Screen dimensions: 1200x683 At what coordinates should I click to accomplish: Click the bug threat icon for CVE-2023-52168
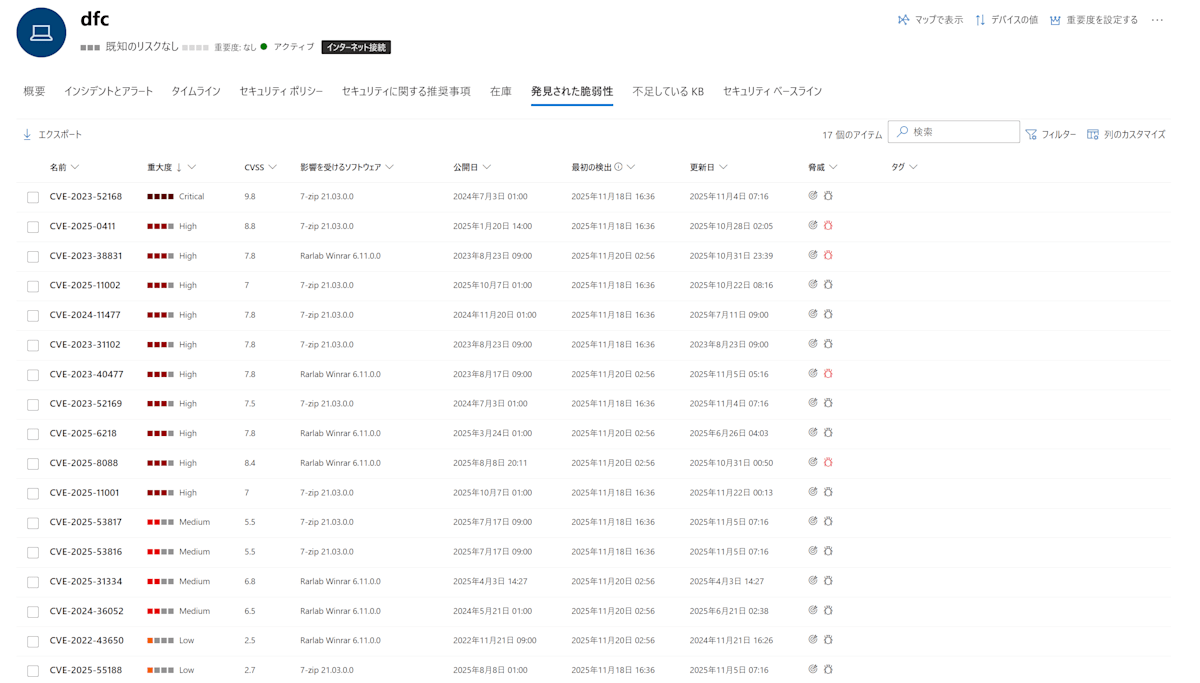pyautogui.click(x=828, y=196)
